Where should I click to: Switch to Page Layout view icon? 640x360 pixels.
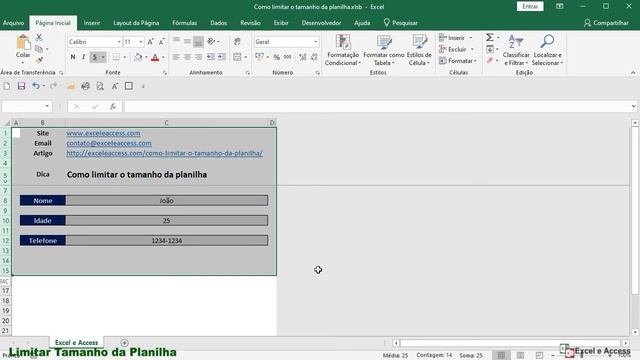click(x=520, y=355)
